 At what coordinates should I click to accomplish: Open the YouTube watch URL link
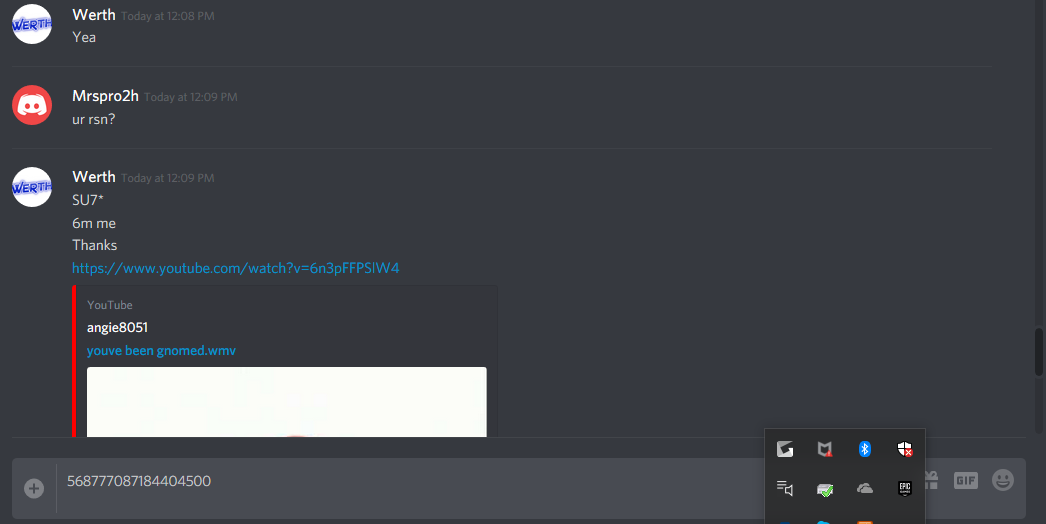[235, 268]
